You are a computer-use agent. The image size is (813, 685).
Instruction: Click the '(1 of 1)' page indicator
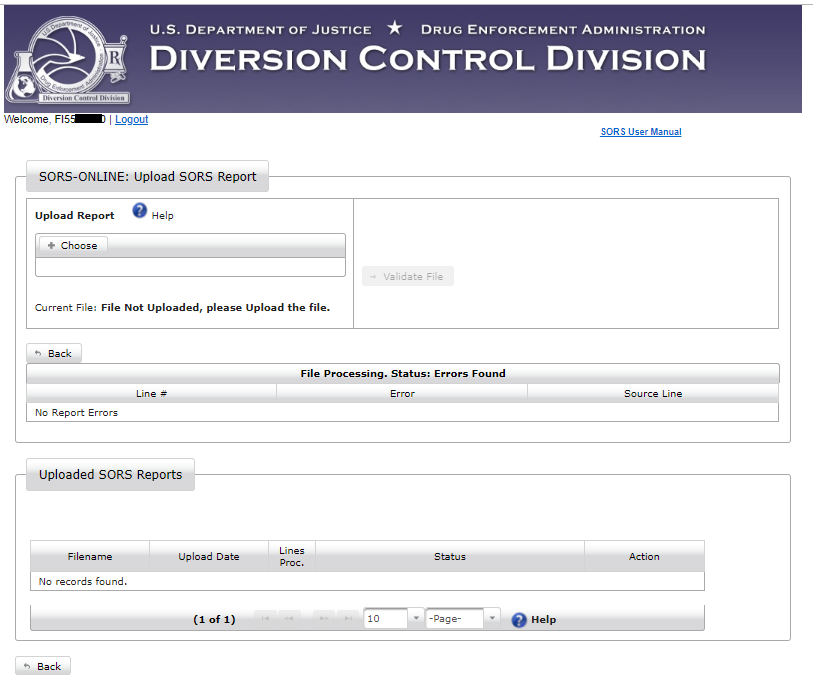pos(214,620)
